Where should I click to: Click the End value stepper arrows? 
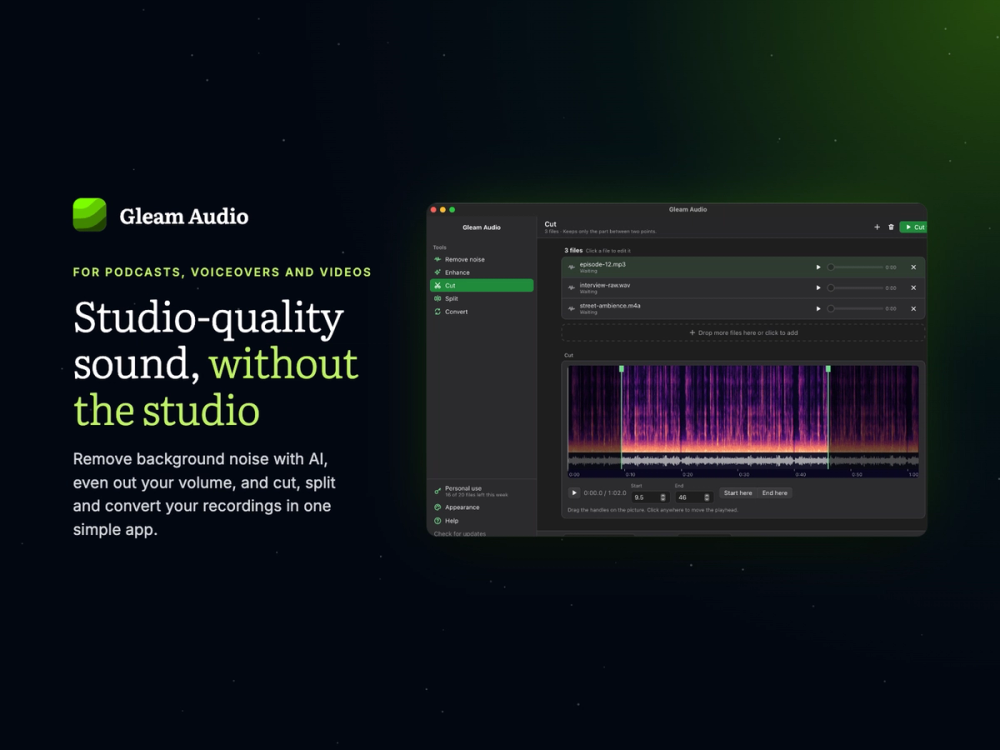tap(707, 497)
